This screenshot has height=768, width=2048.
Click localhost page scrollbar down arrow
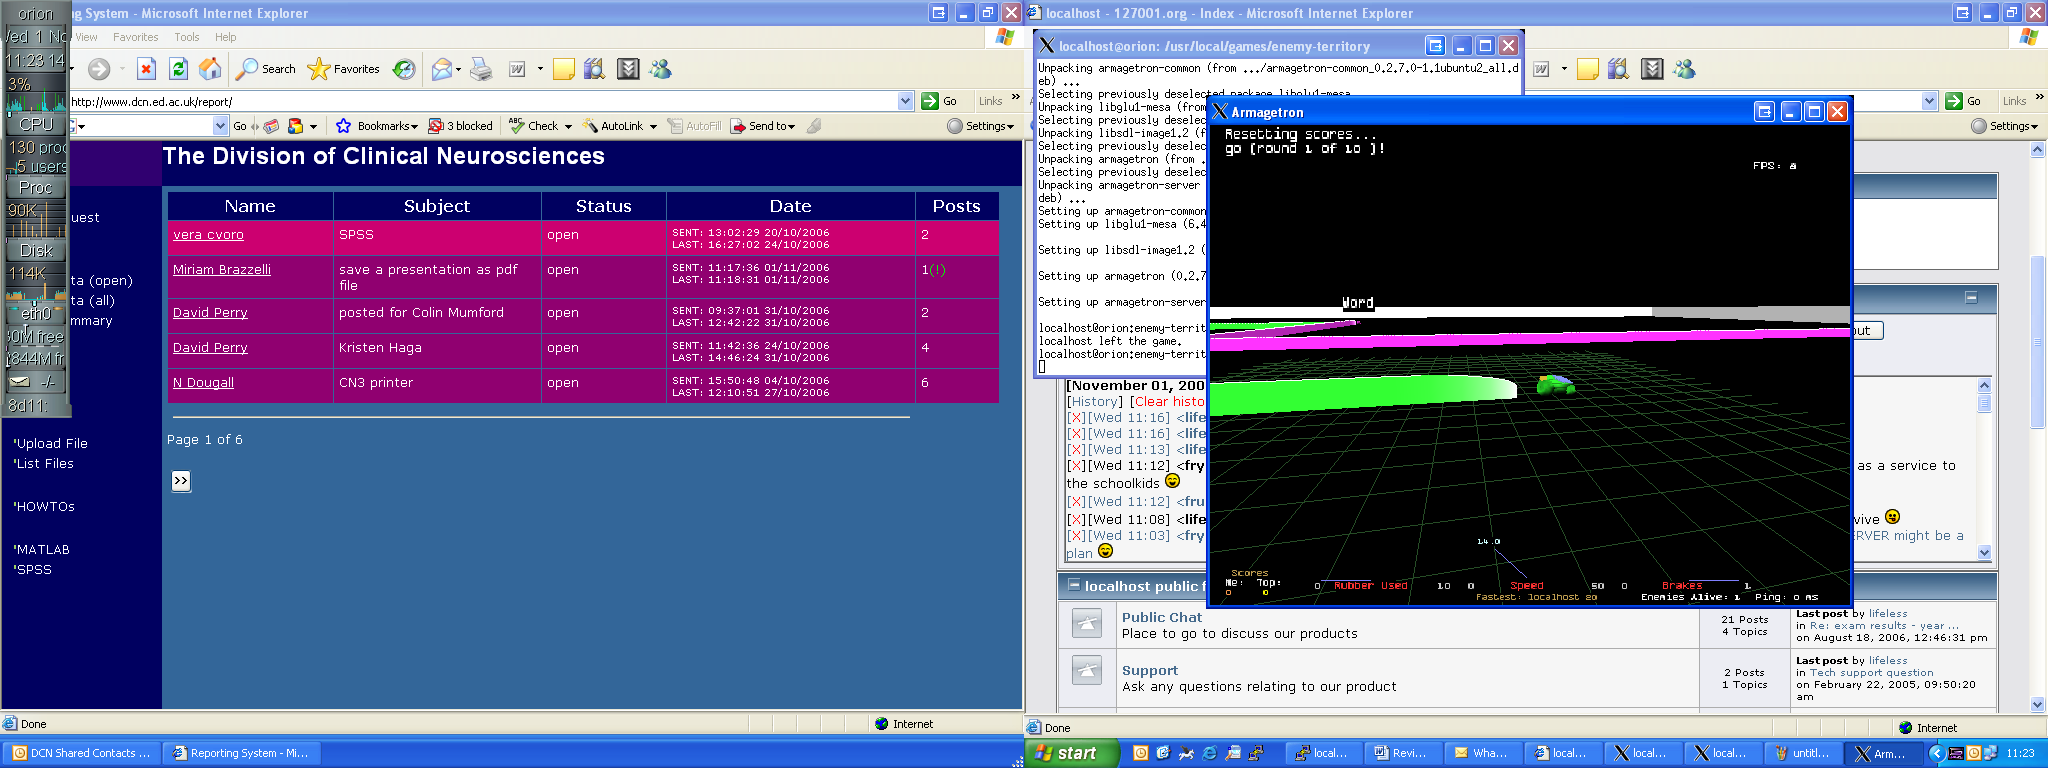point(2038,704)
